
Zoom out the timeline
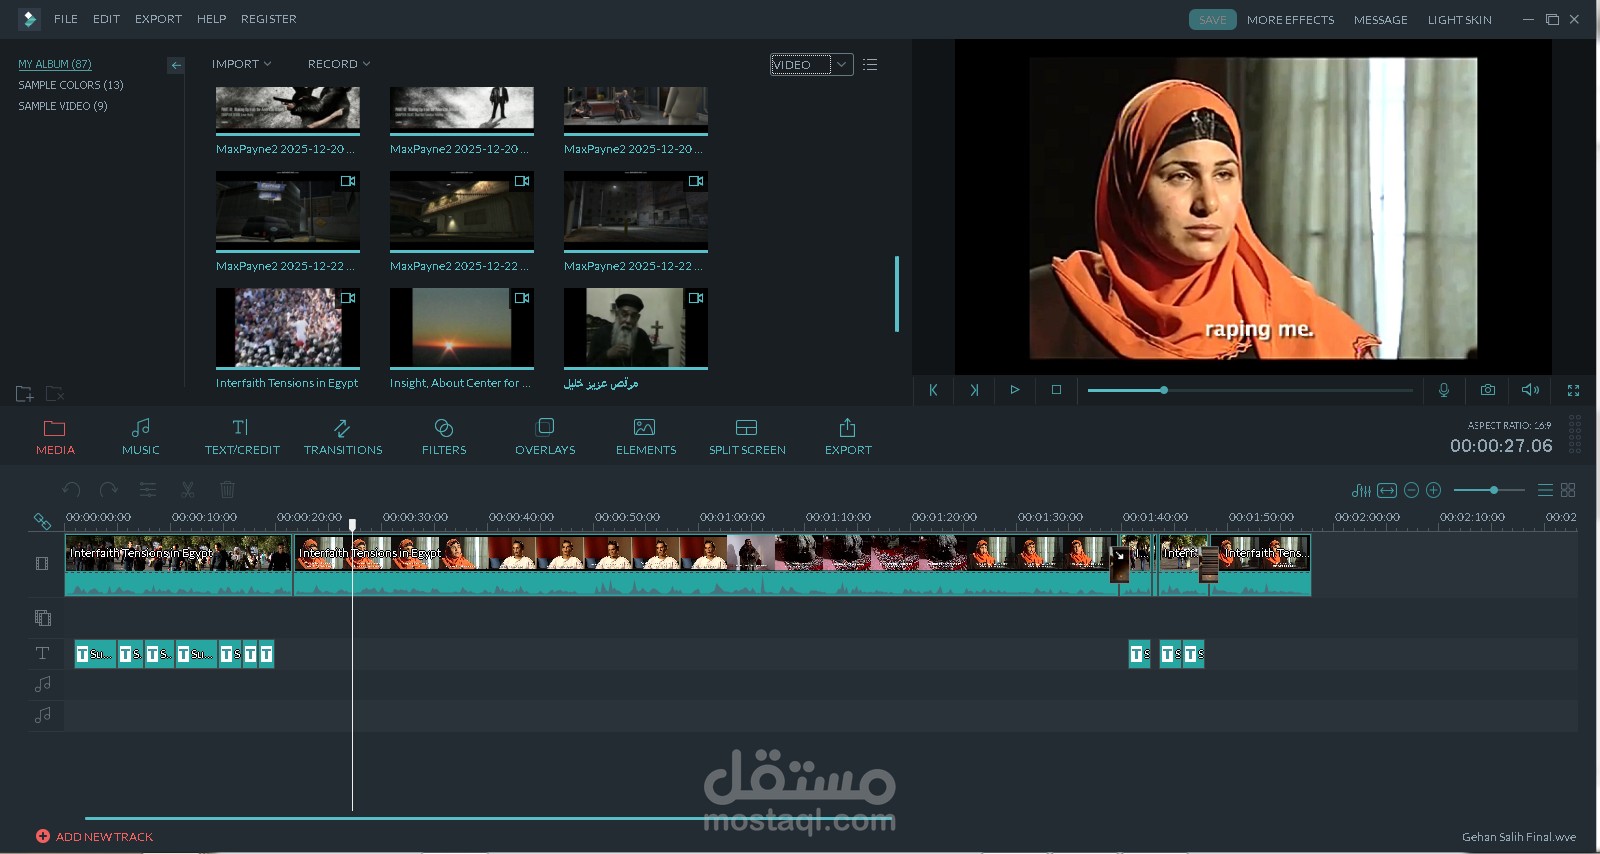coord(1411,490)
